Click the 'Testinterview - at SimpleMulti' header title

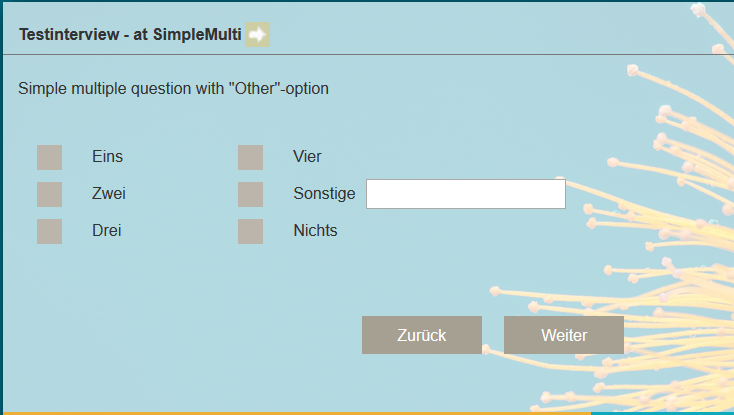coord(130,34)
